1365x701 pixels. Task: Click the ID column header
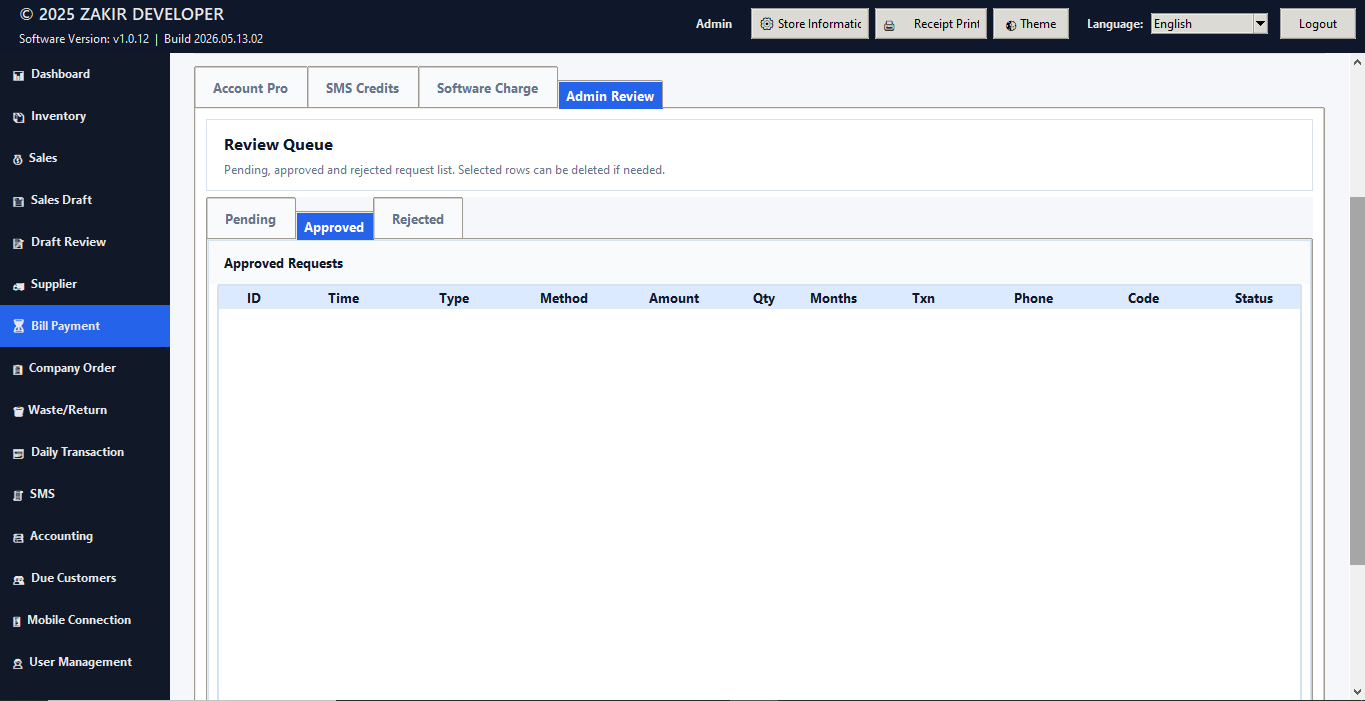click(x=254, y=298)
